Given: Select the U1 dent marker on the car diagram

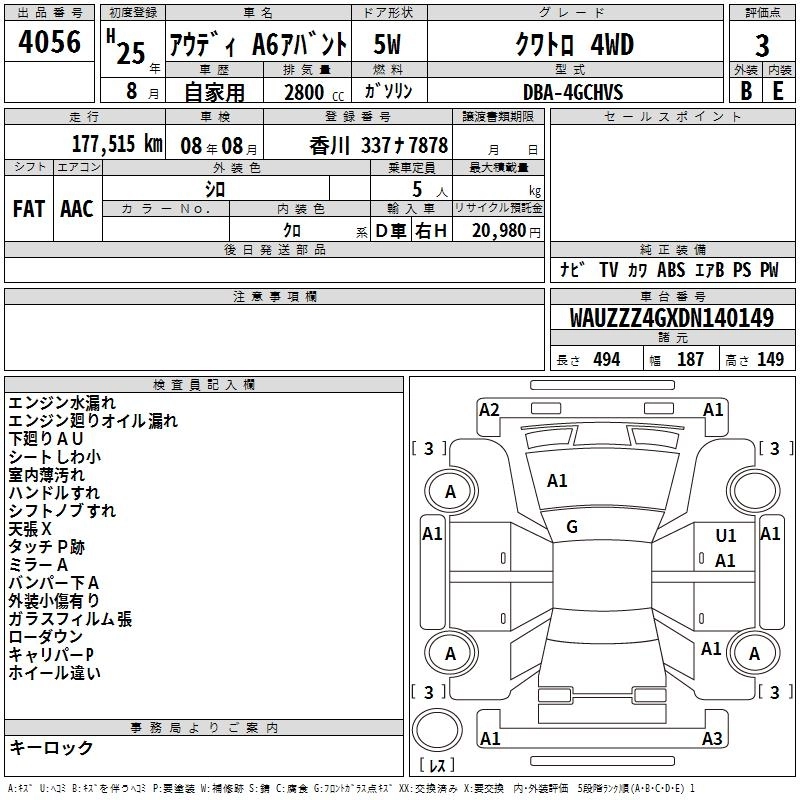Looking at the screenshot, I should [x=725, y=537].
